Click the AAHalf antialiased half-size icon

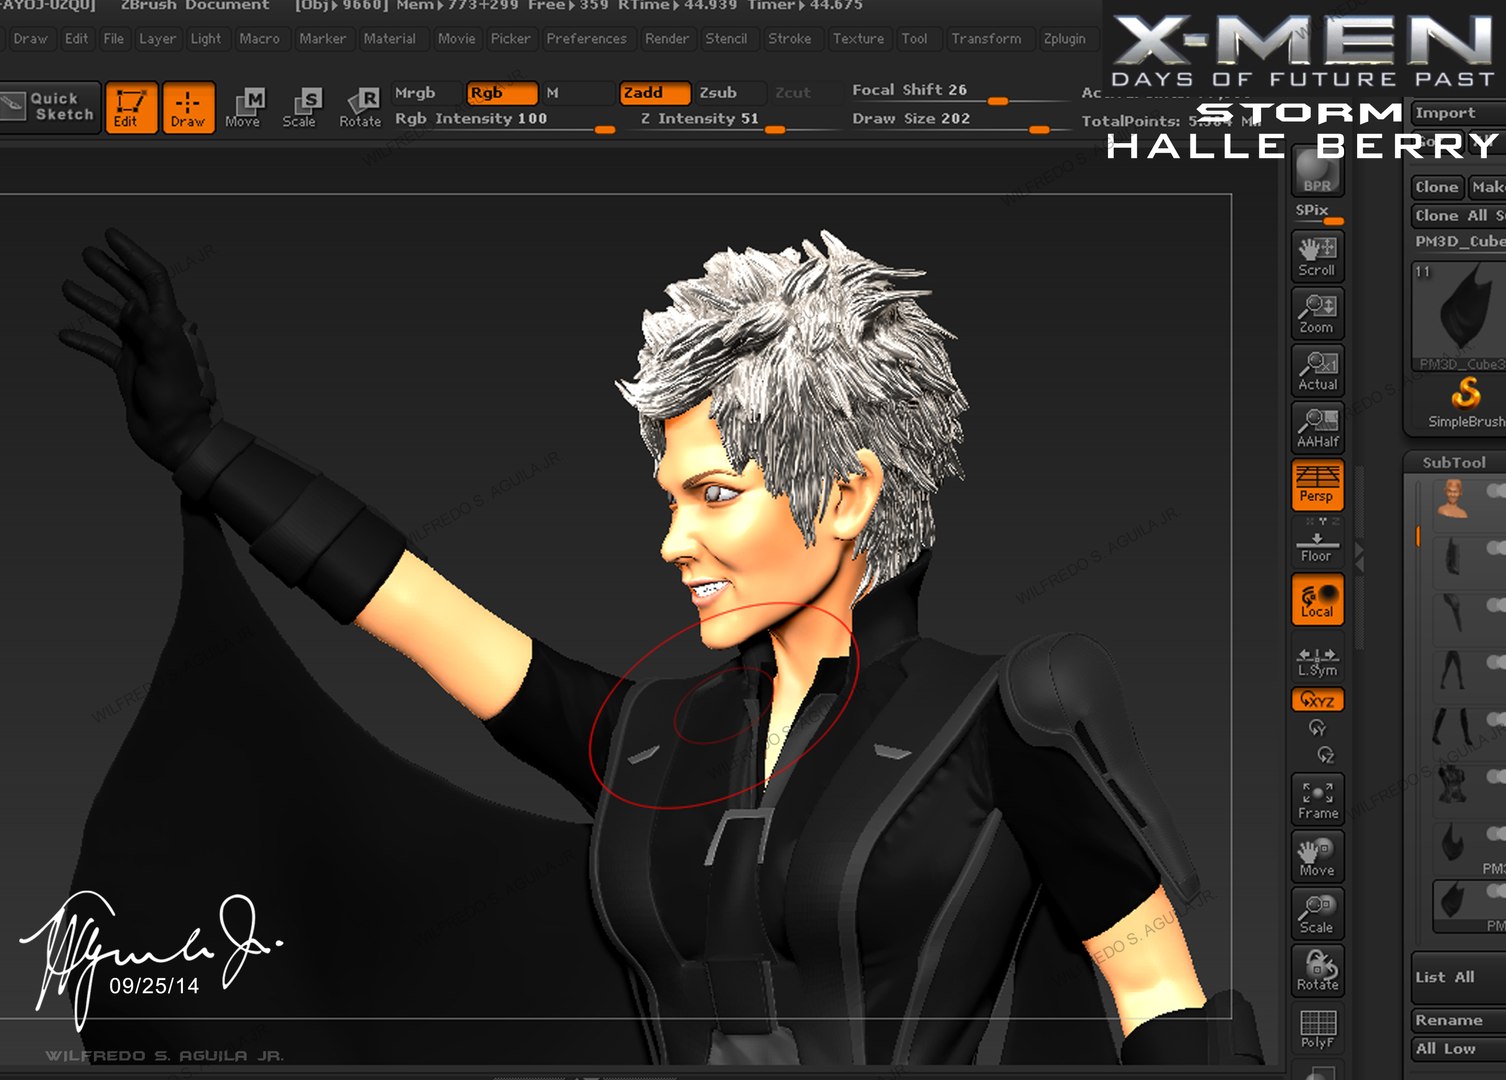[1317, 427]
